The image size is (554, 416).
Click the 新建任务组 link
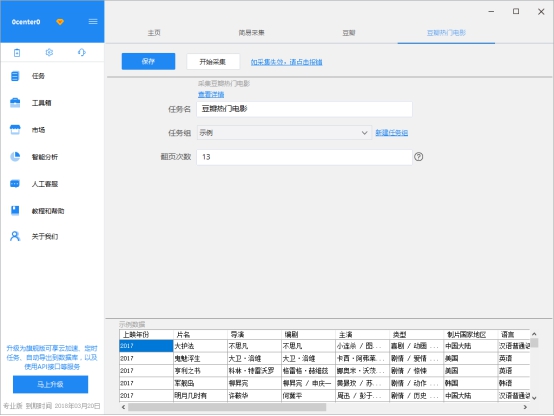tap(391, 133)
